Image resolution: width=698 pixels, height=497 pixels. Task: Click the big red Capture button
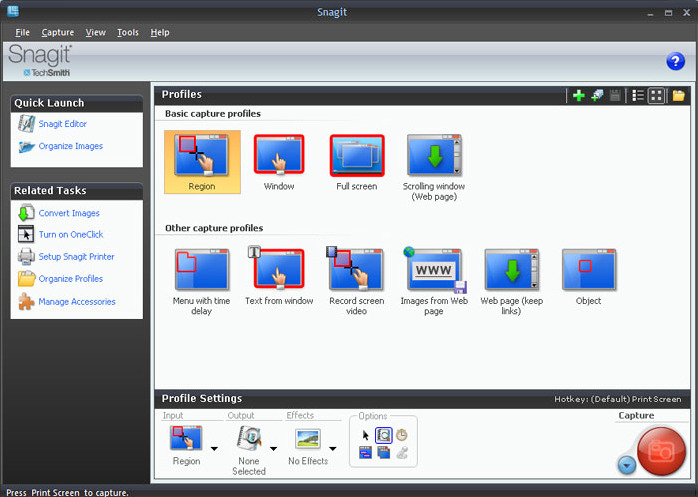[x=661, y=451]
